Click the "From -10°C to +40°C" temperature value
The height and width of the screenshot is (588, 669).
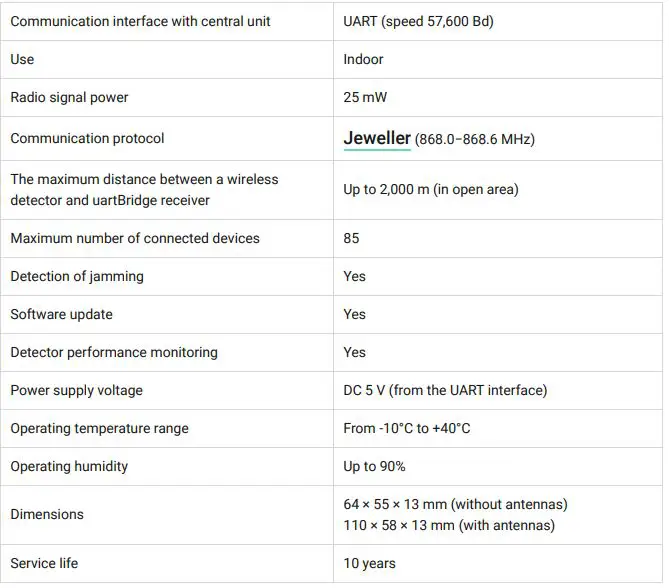tap(406, 428)
